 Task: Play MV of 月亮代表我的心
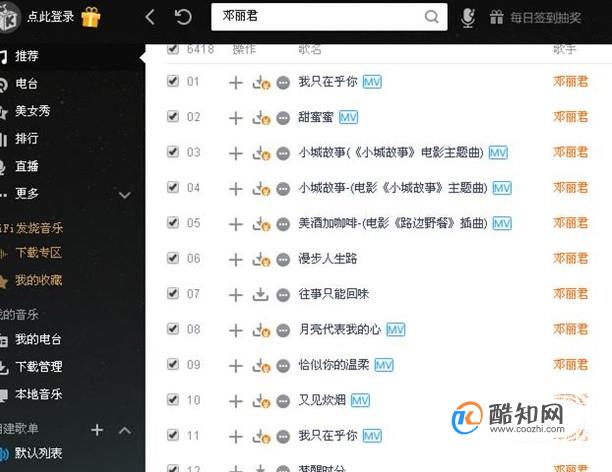395,330
